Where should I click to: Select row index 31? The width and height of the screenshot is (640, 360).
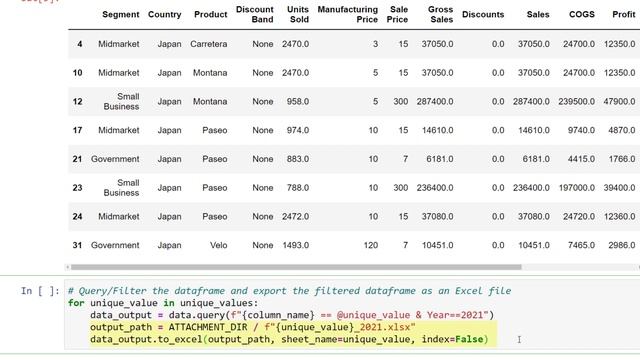click(x=78, y=245)
